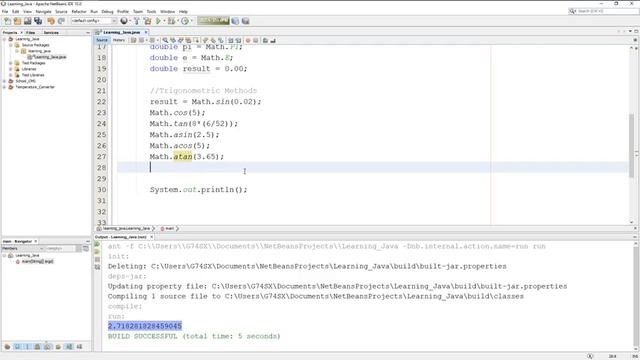Collapse the Source Packages node
Screen dimensions: 640x360
pos(11,45)
